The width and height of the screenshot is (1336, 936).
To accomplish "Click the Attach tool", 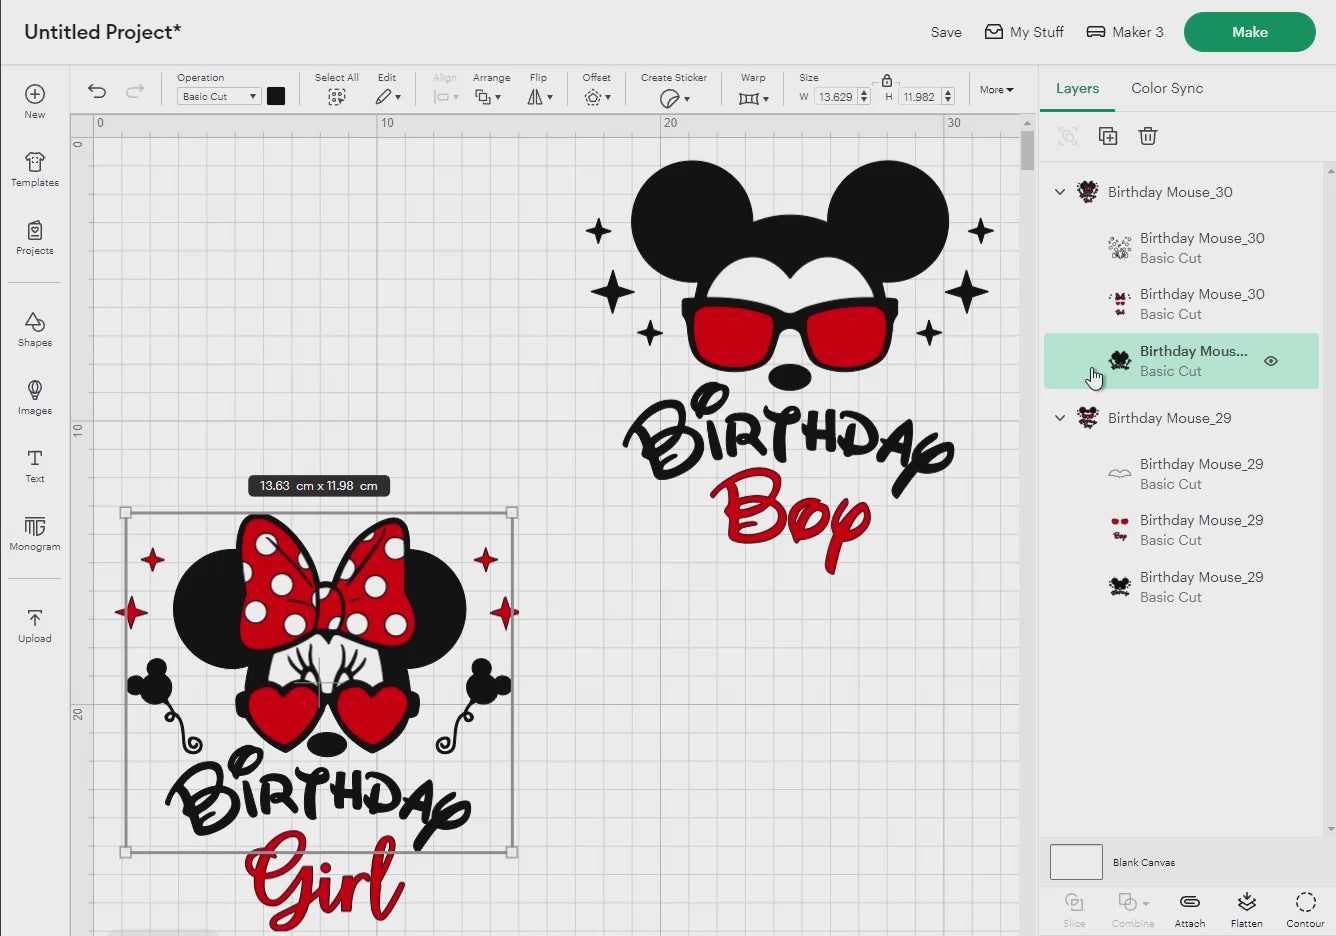I will click(1190, 909).
